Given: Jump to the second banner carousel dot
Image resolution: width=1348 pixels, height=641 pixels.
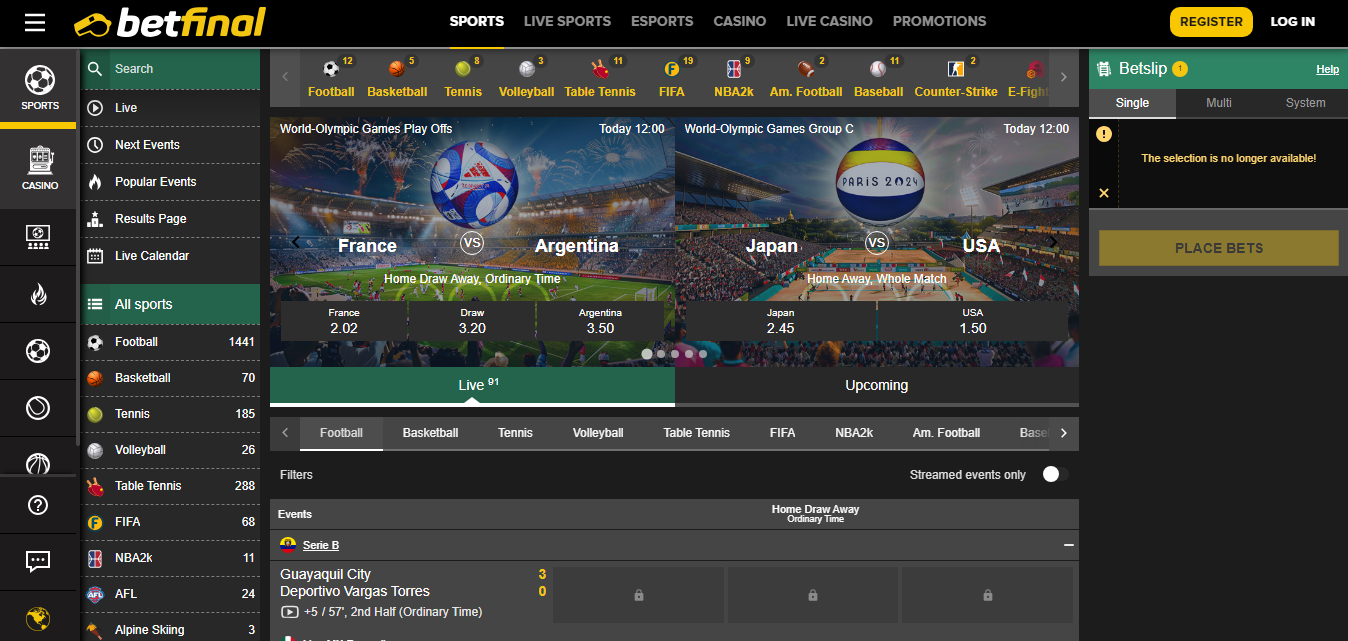Looking at the screenshot, I should click(661, 354).
